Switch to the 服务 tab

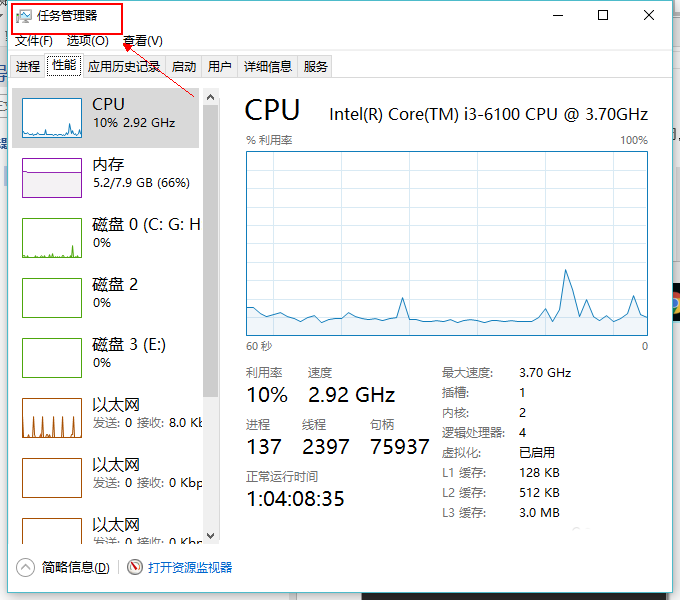(x=315, y=66)
